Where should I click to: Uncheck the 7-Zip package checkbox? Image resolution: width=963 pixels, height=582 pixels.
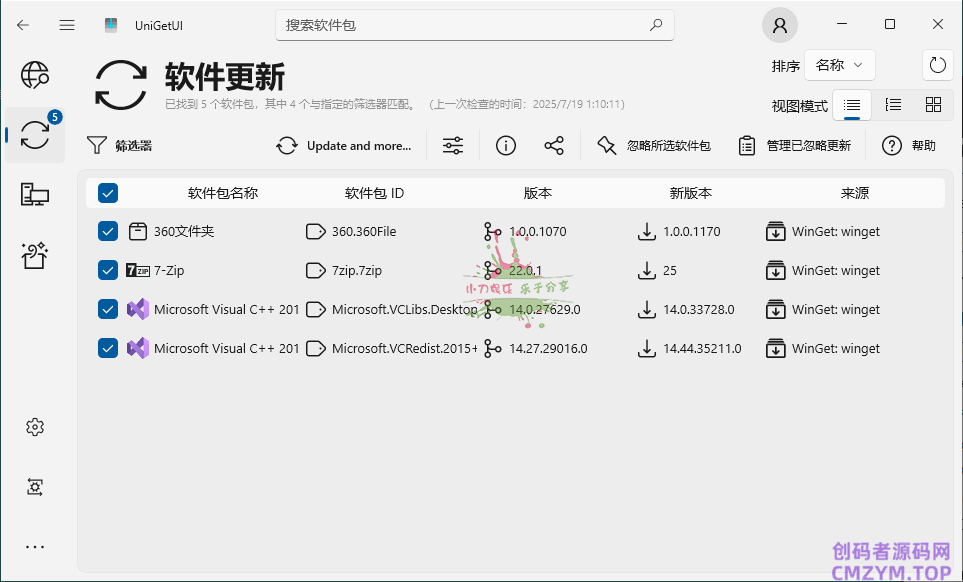[x=108, y=270]
